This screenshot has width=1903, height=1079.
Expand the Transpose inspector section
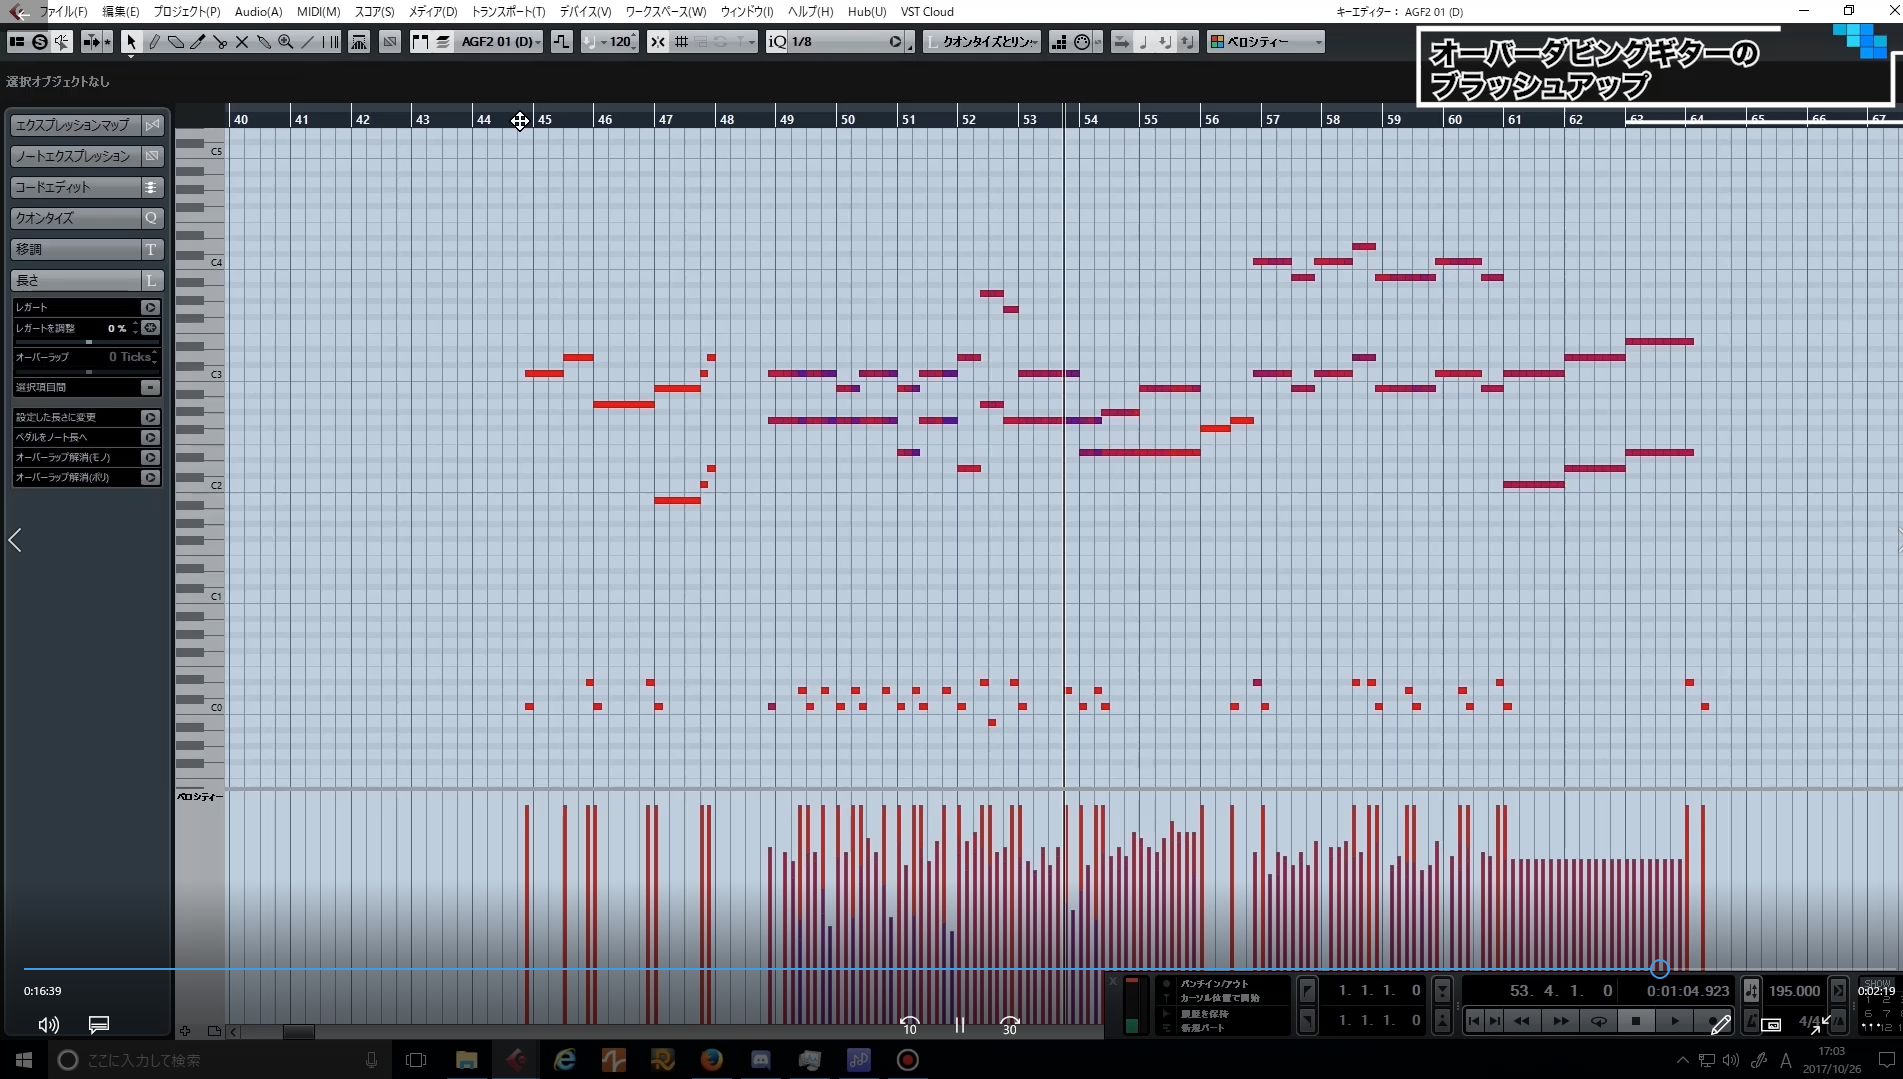click(87, 249)
